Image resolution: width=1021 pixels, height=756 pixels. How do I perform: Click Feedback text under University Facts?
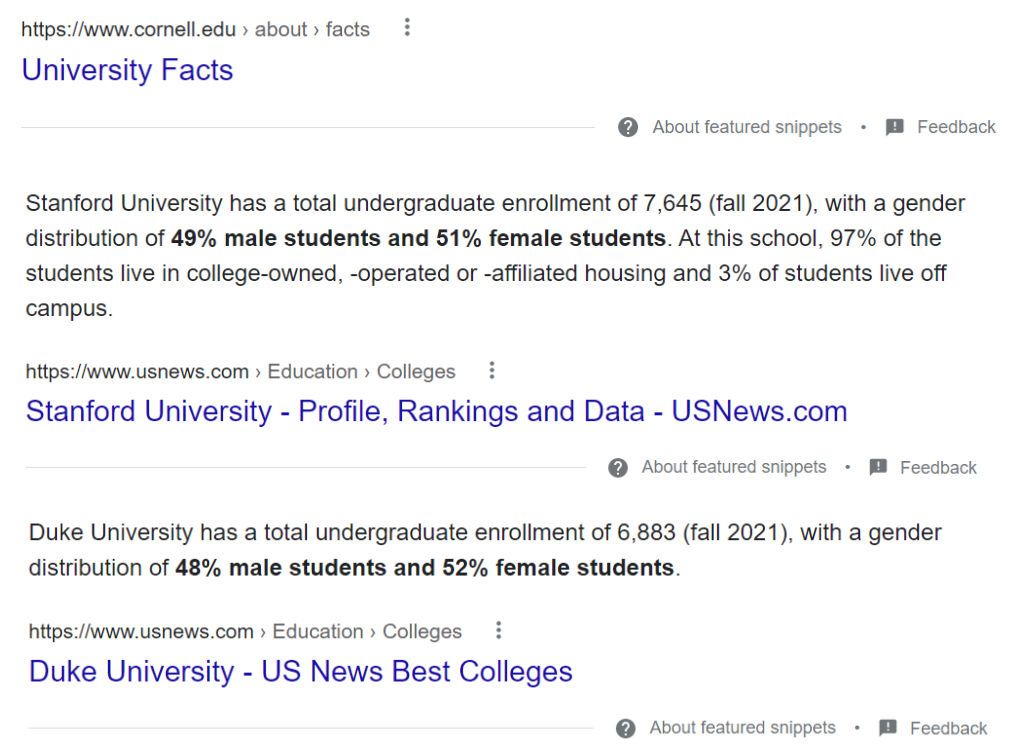[956, 127]
